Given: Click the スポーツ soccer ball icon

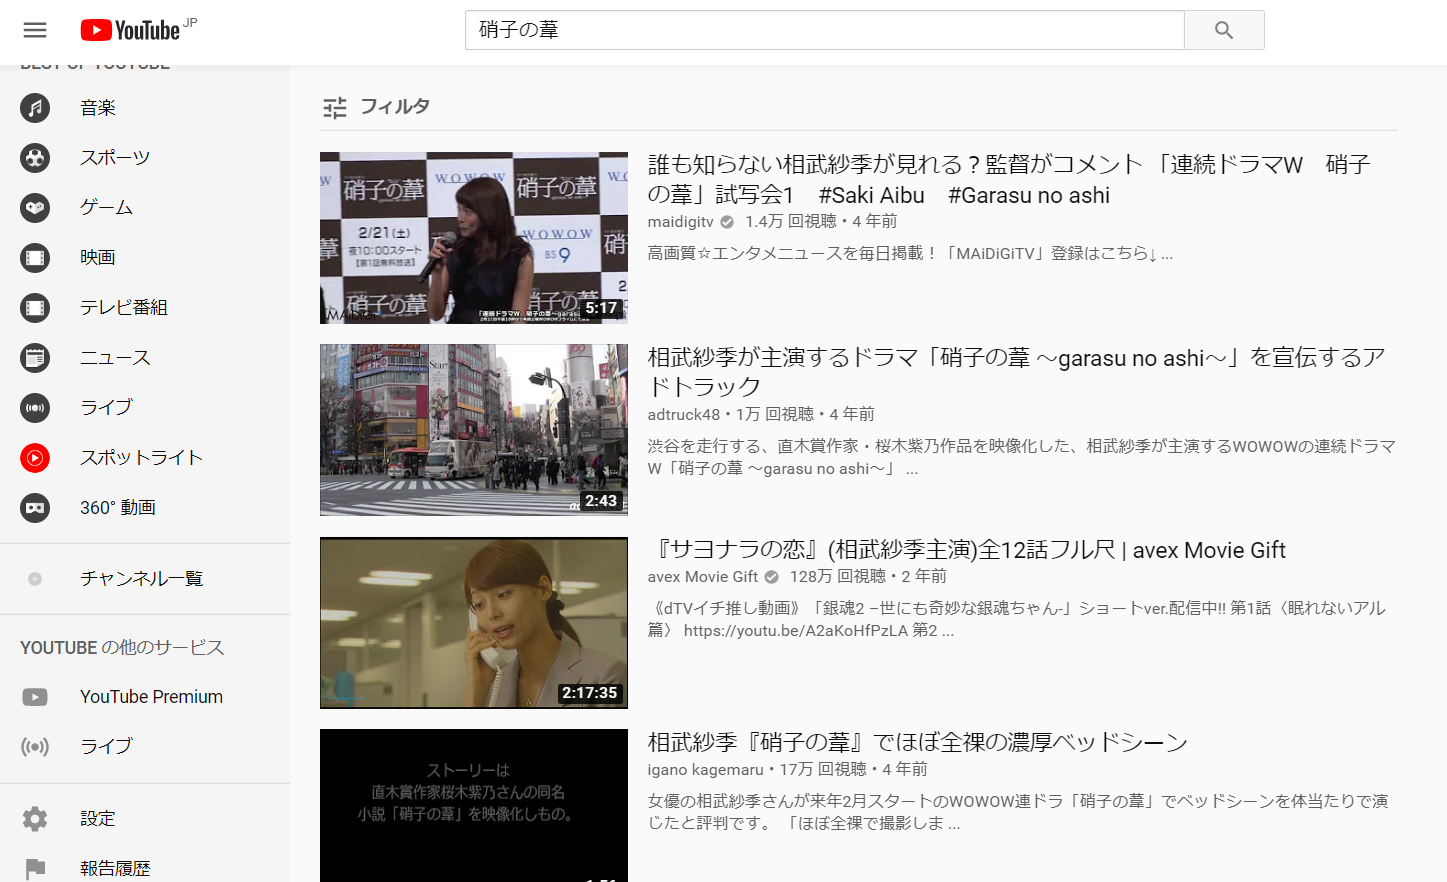Looking at the screenshot, I should click(35, 158).
